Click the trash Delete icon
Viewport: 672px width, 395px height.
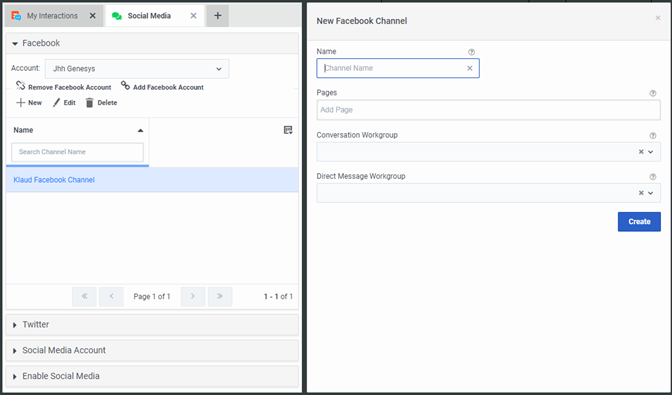tap(90, 103)
